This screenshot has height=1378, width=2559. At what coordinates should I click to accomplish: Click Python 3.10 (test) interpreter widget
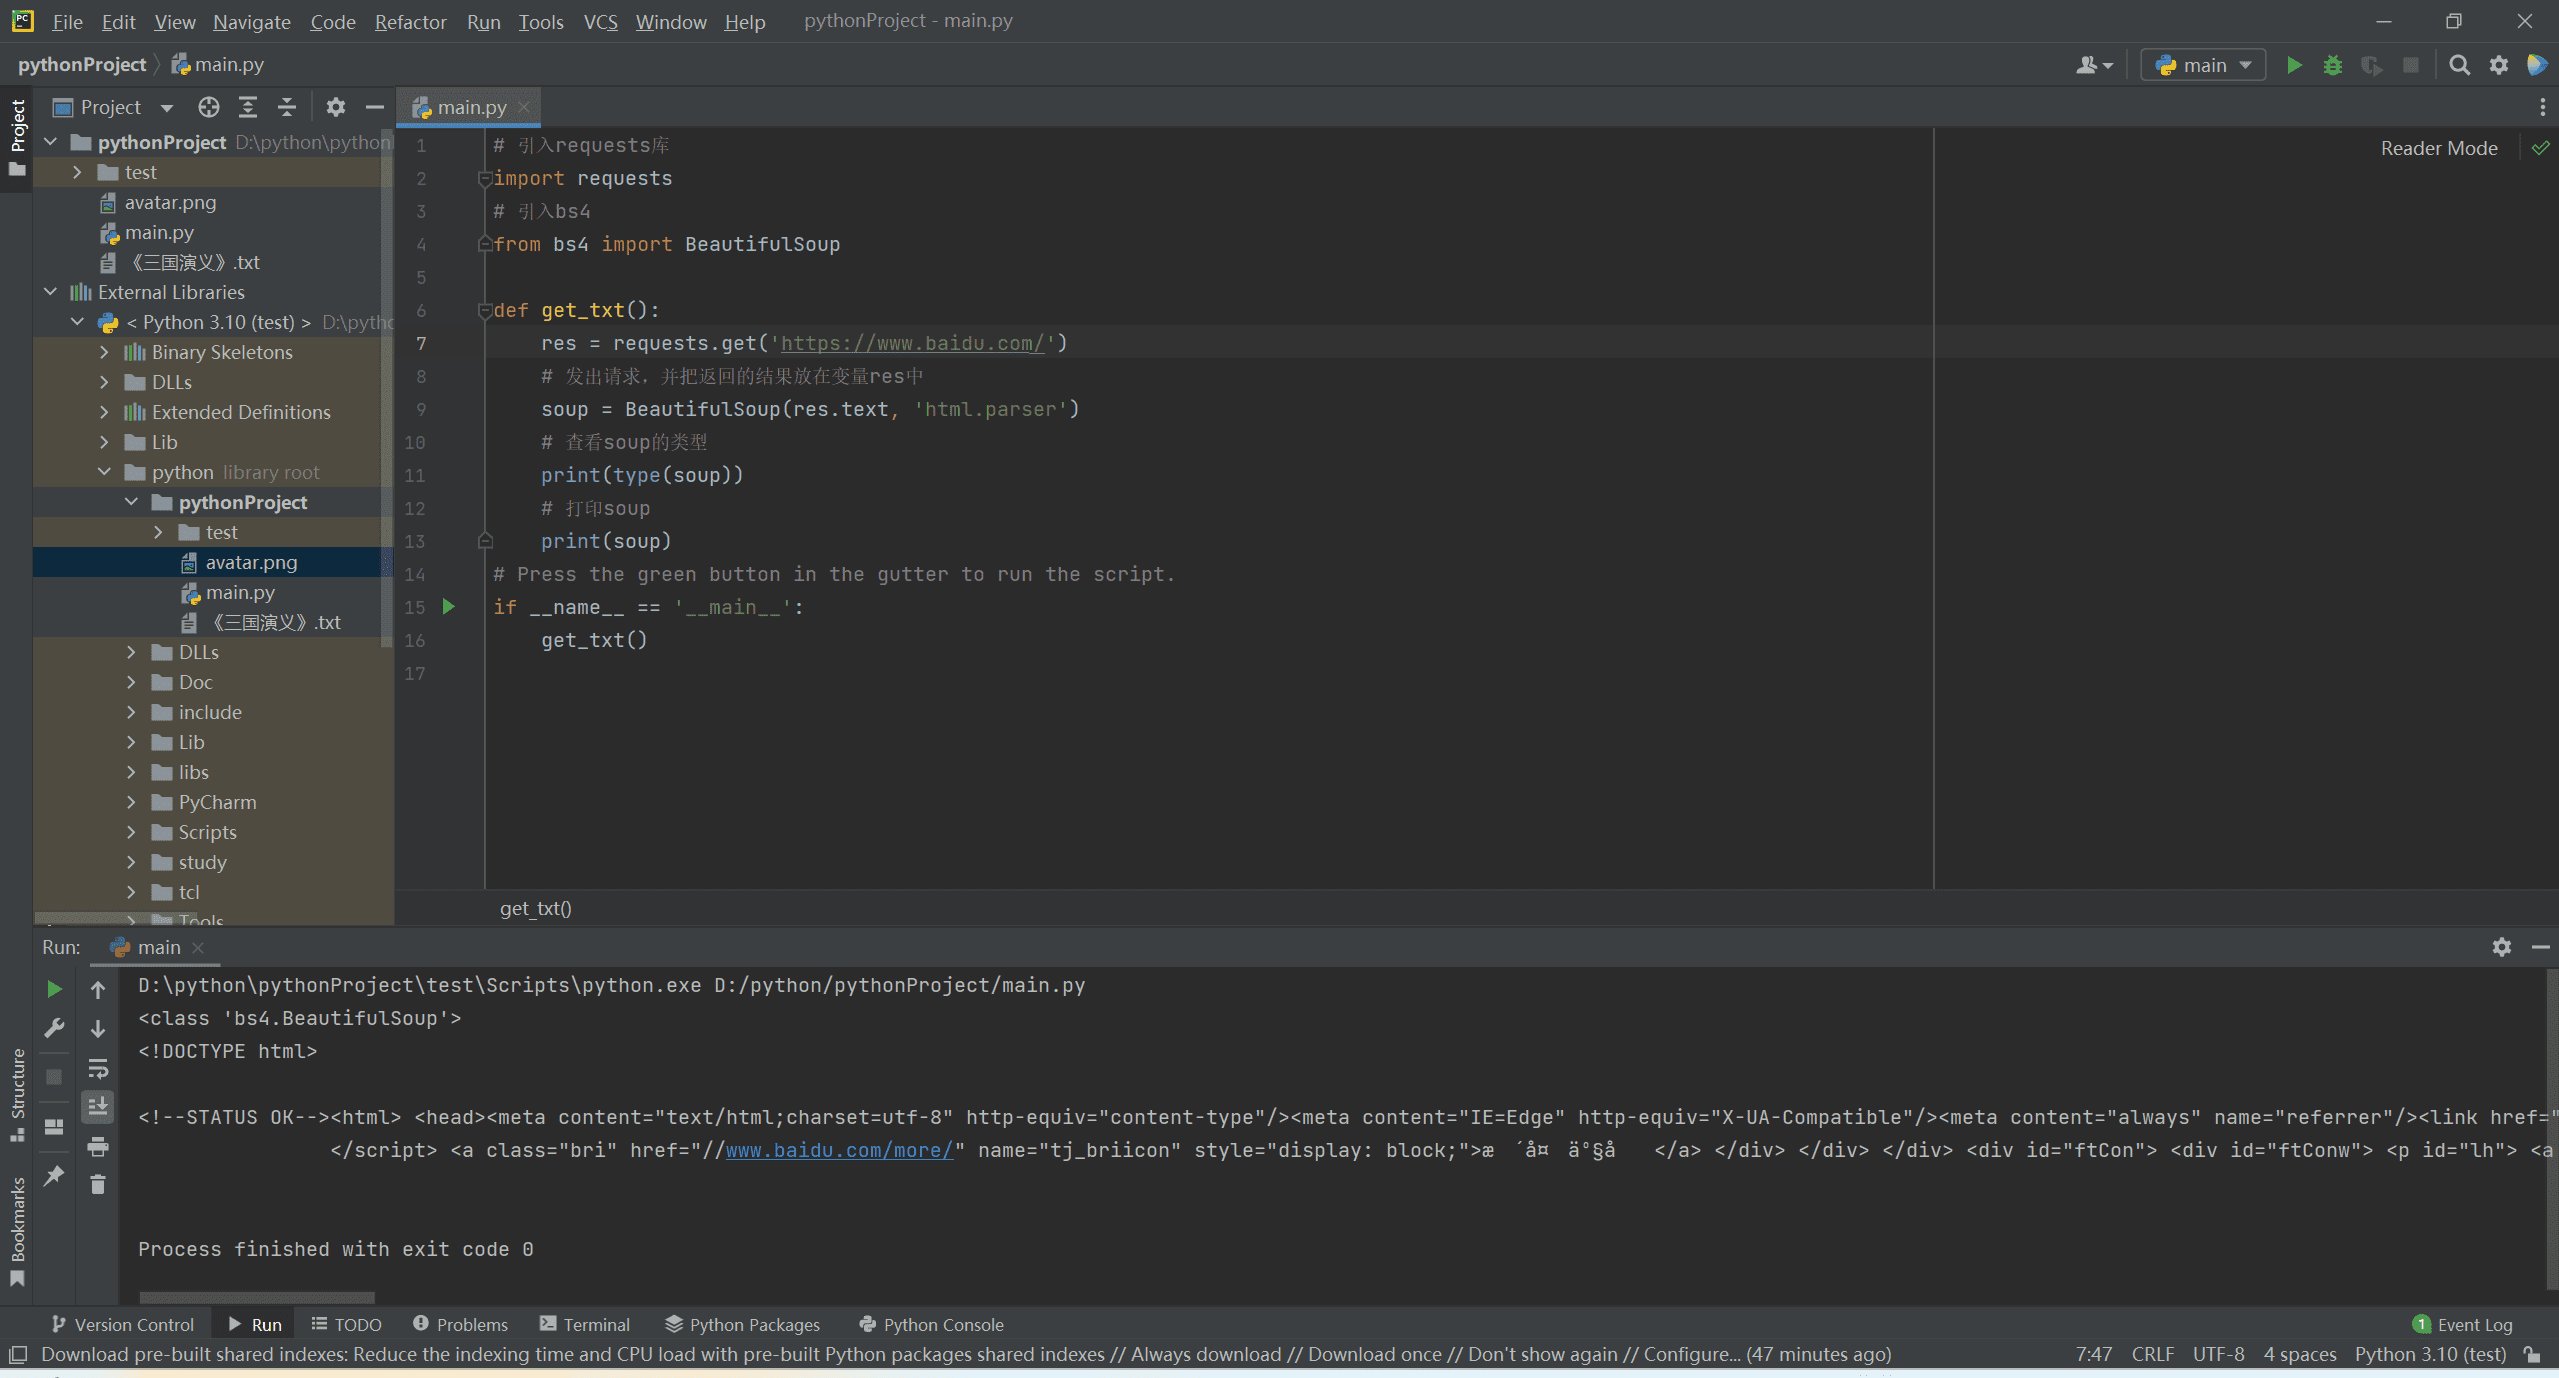coord(2430,1354)
